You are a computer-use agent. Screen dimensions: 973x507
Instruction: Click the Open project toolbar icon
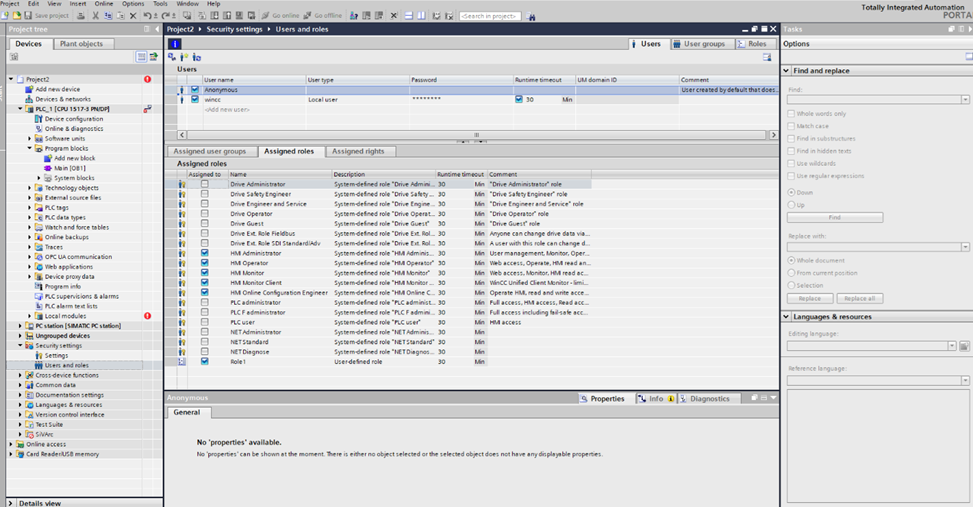coord(17,16)
